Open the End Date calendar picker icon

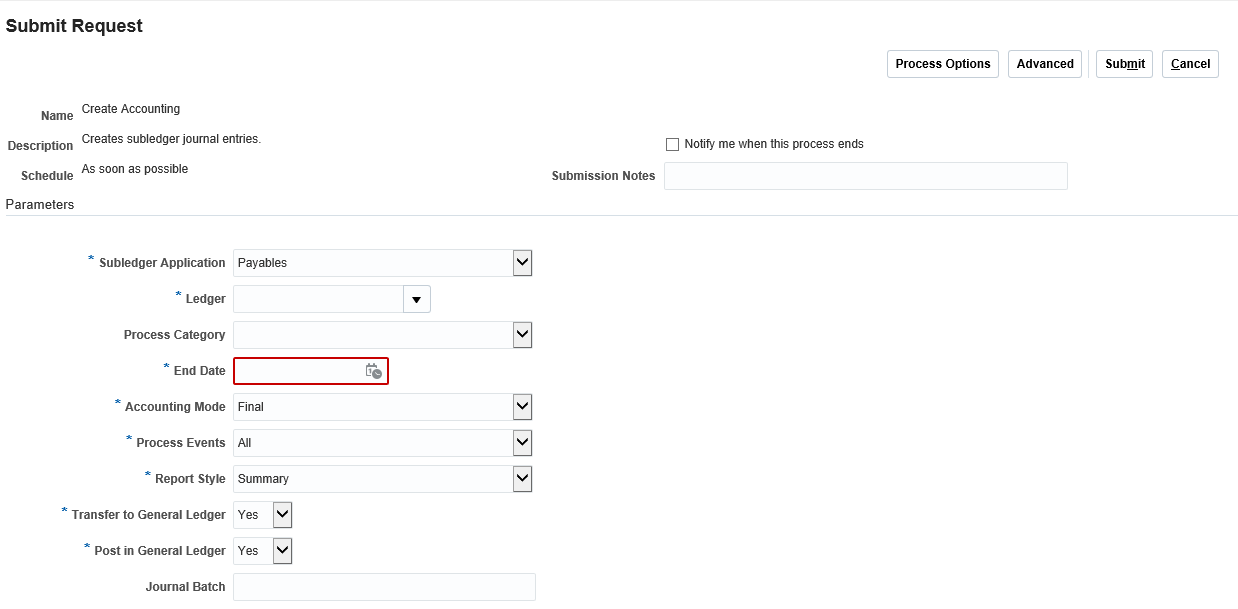click(374, 370)
